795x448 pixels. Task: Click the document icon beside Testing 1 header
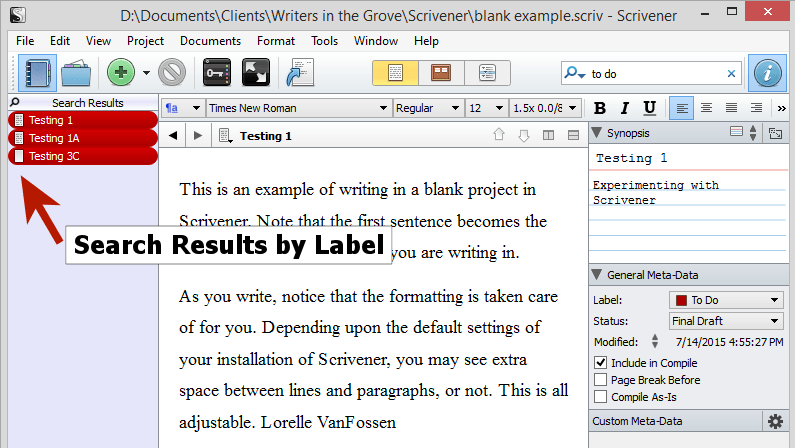[226, 136]
